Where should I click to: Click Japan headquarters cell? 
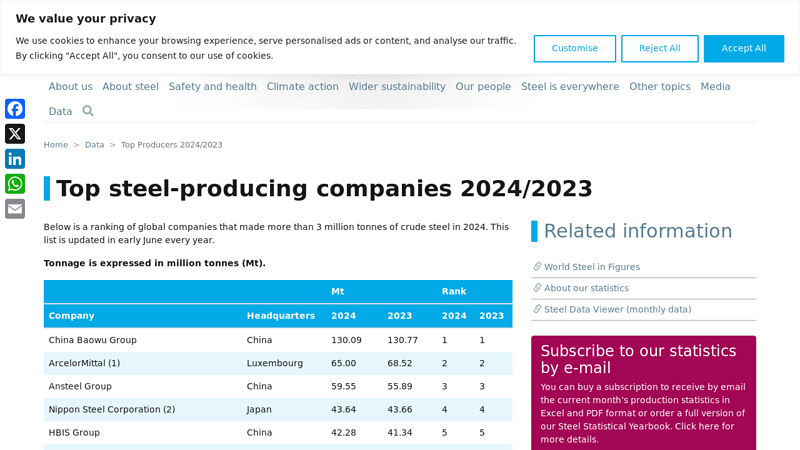point(259,410)
